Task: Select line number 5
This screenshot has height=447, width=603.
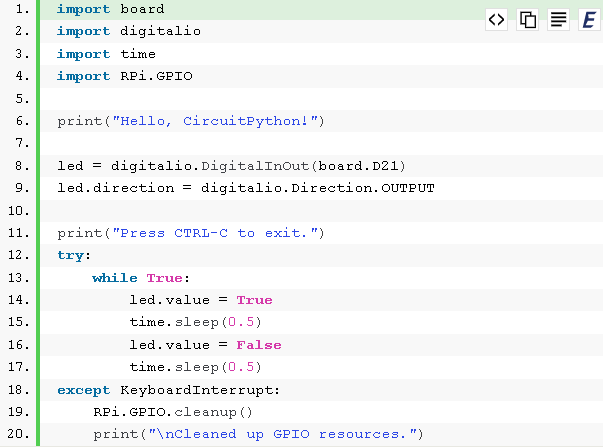Action: tap(22, 99)
